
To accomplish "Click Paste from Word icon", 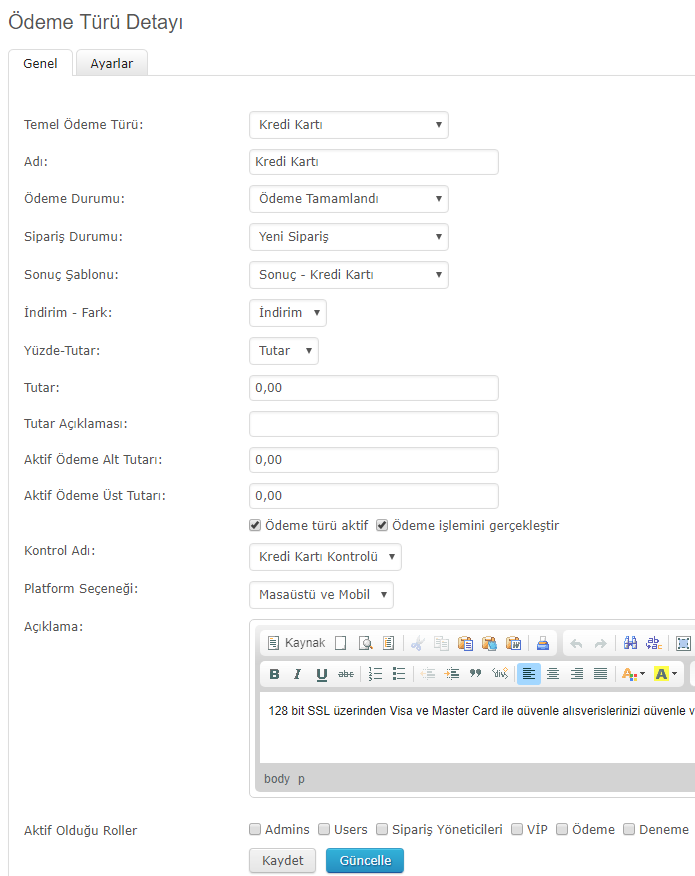I will pos(513,643).
